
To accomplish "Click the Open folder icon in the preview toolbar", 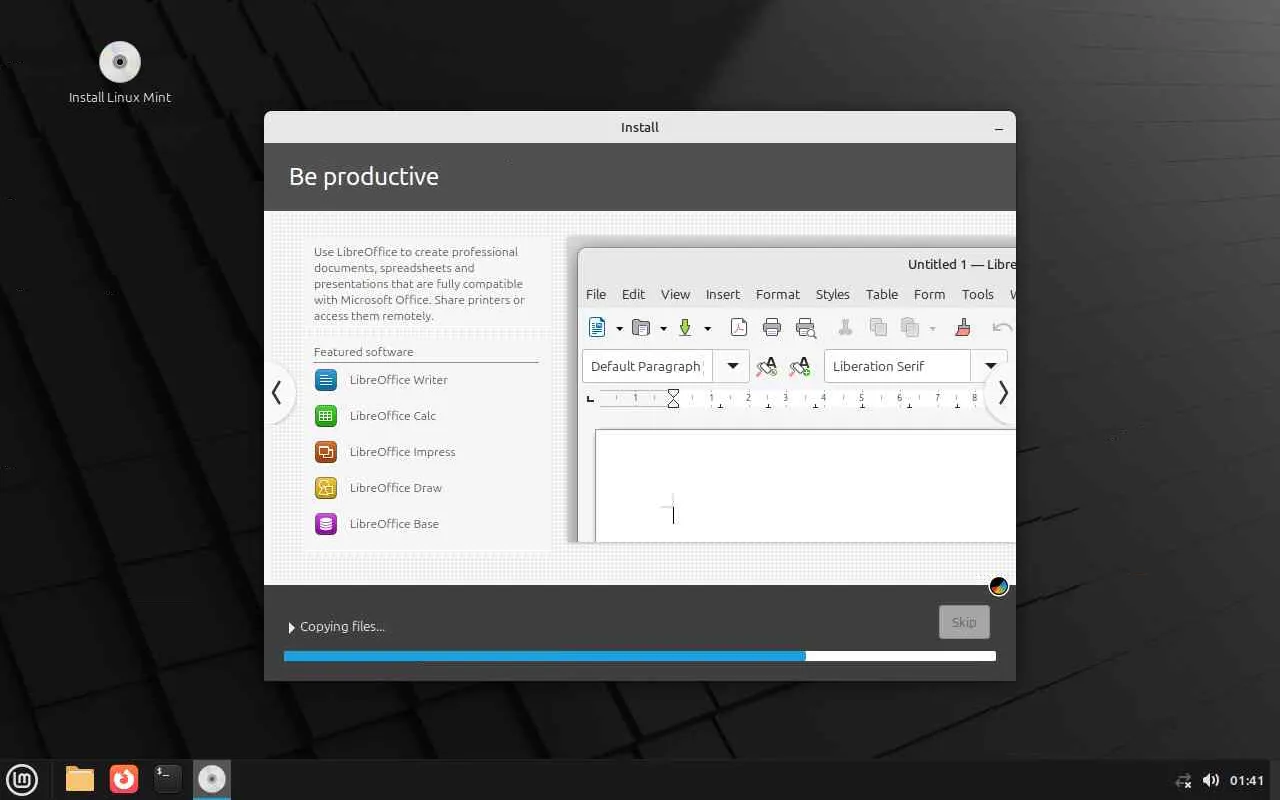I will (641, 327).
